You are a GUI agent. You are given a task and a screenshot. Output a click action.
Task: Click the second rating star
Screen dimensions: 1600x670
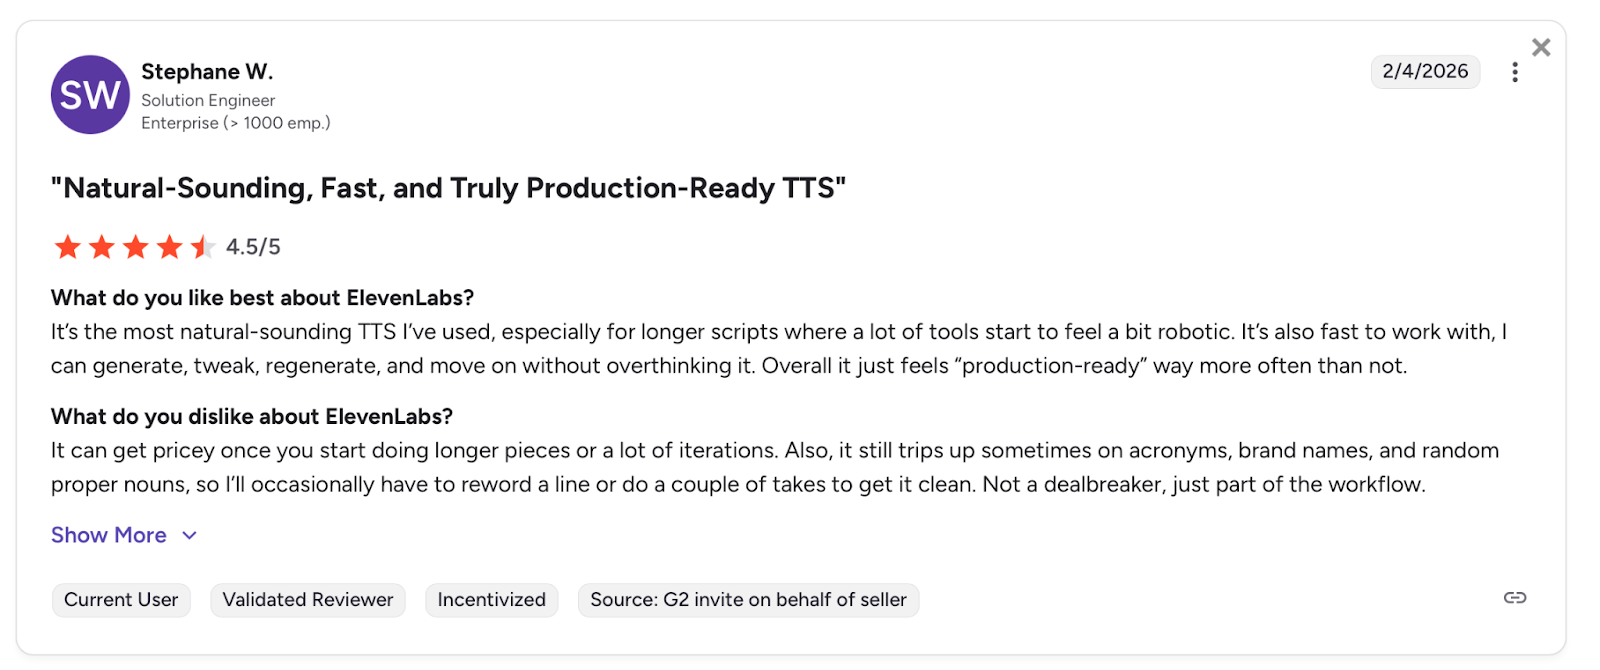click(x=102, y=247)
